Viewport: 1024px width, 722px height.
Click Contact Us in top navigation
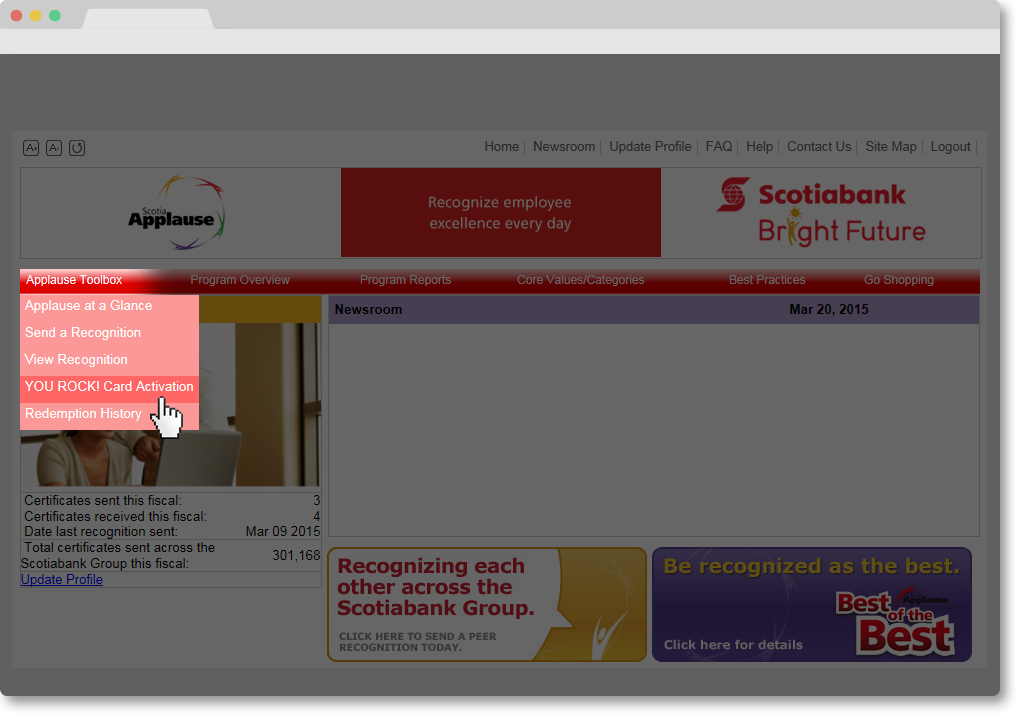pyautogui.click(x=818, y=146)
